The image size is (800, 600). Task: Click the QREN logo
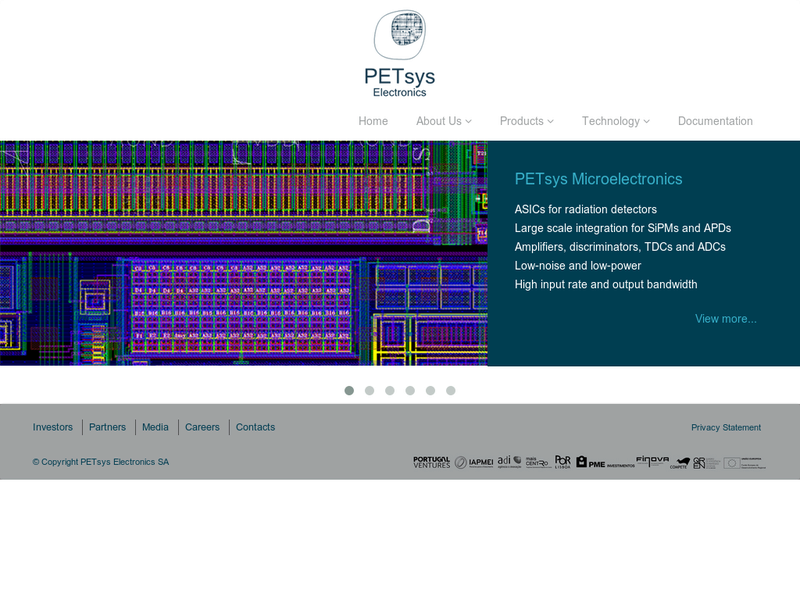pyautogui.click(x=706, y=463)
